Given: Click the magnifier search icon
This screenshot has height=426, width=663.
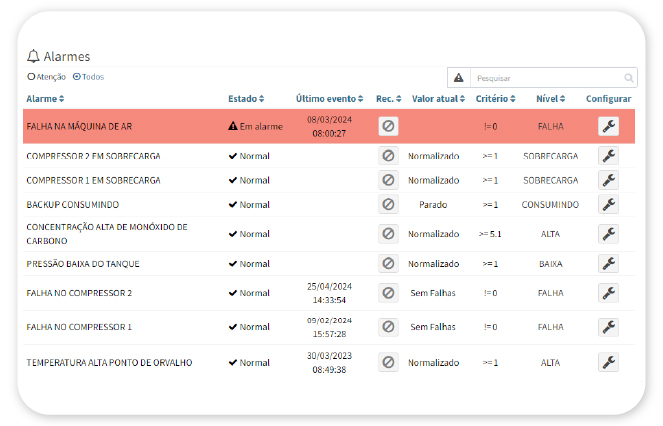Looking at the screenshot, I should click(628, 78).
